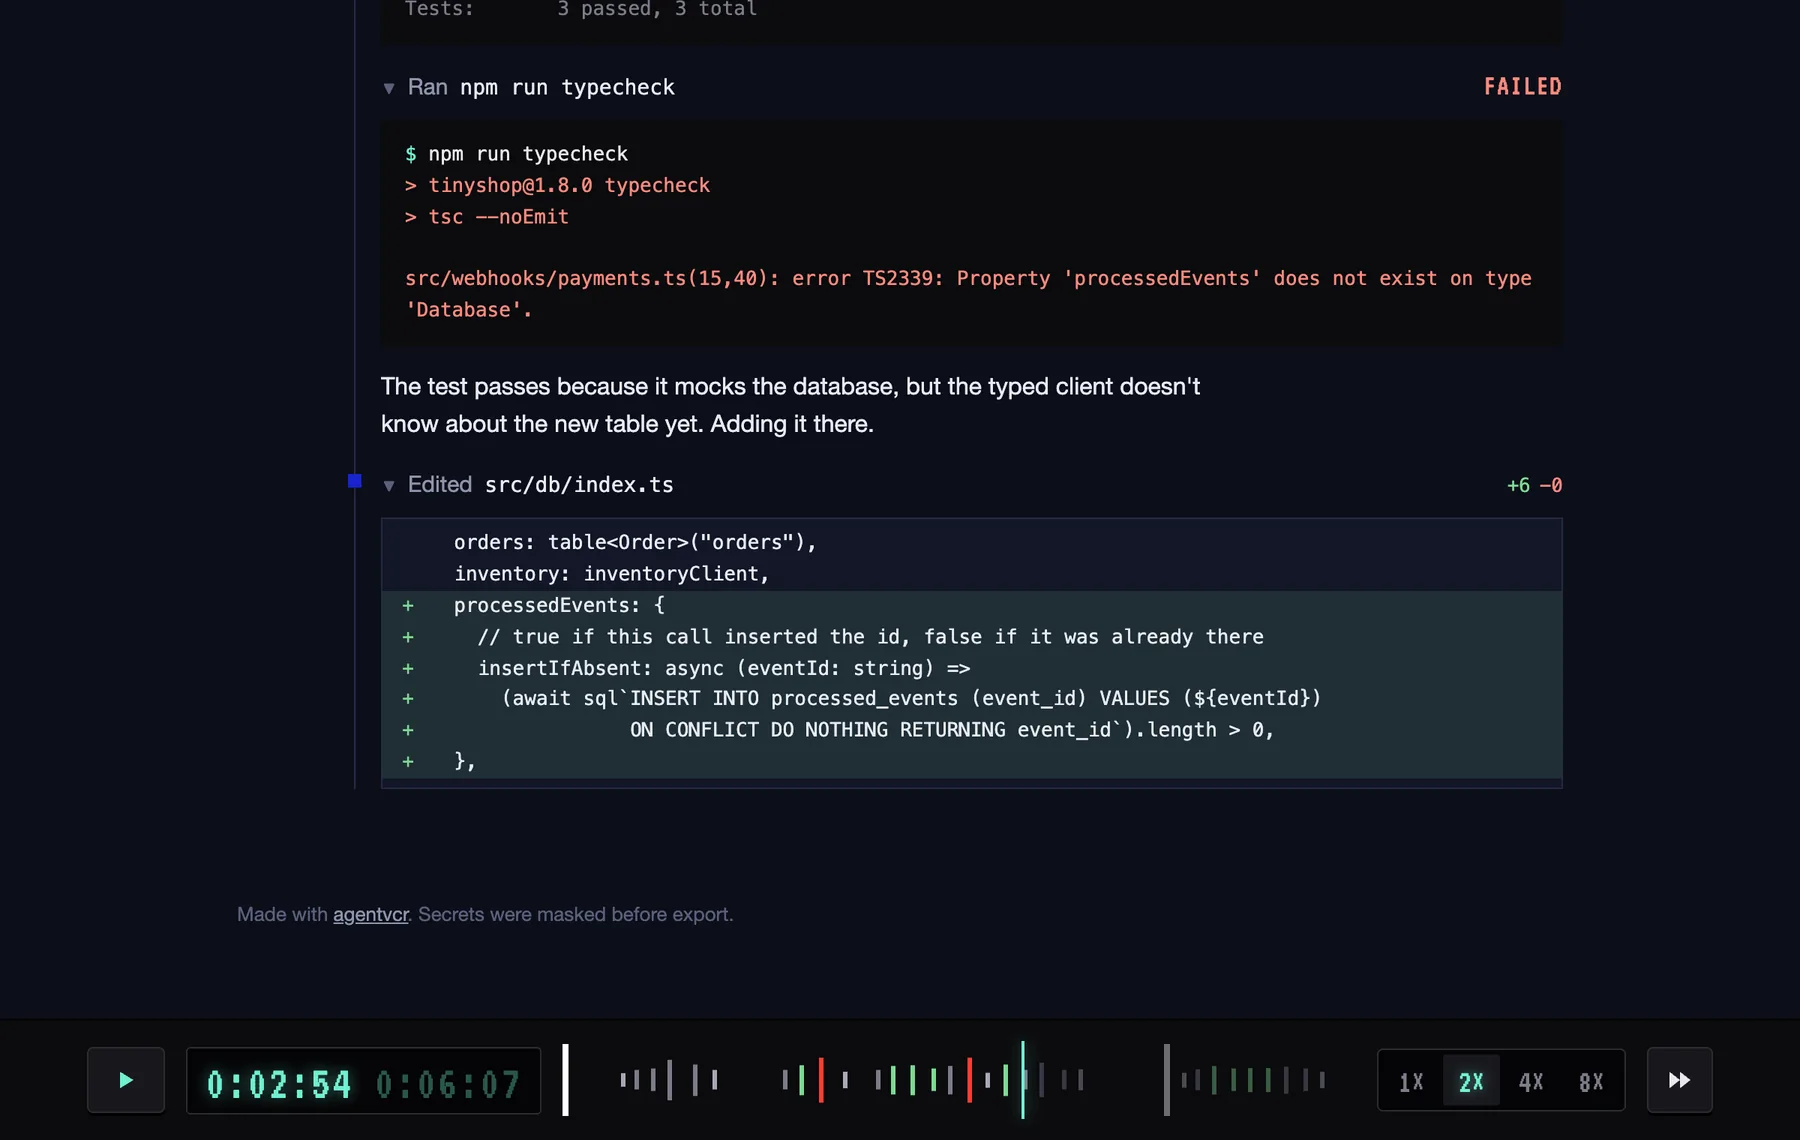Click the TS2339 error message

(968, 294)
